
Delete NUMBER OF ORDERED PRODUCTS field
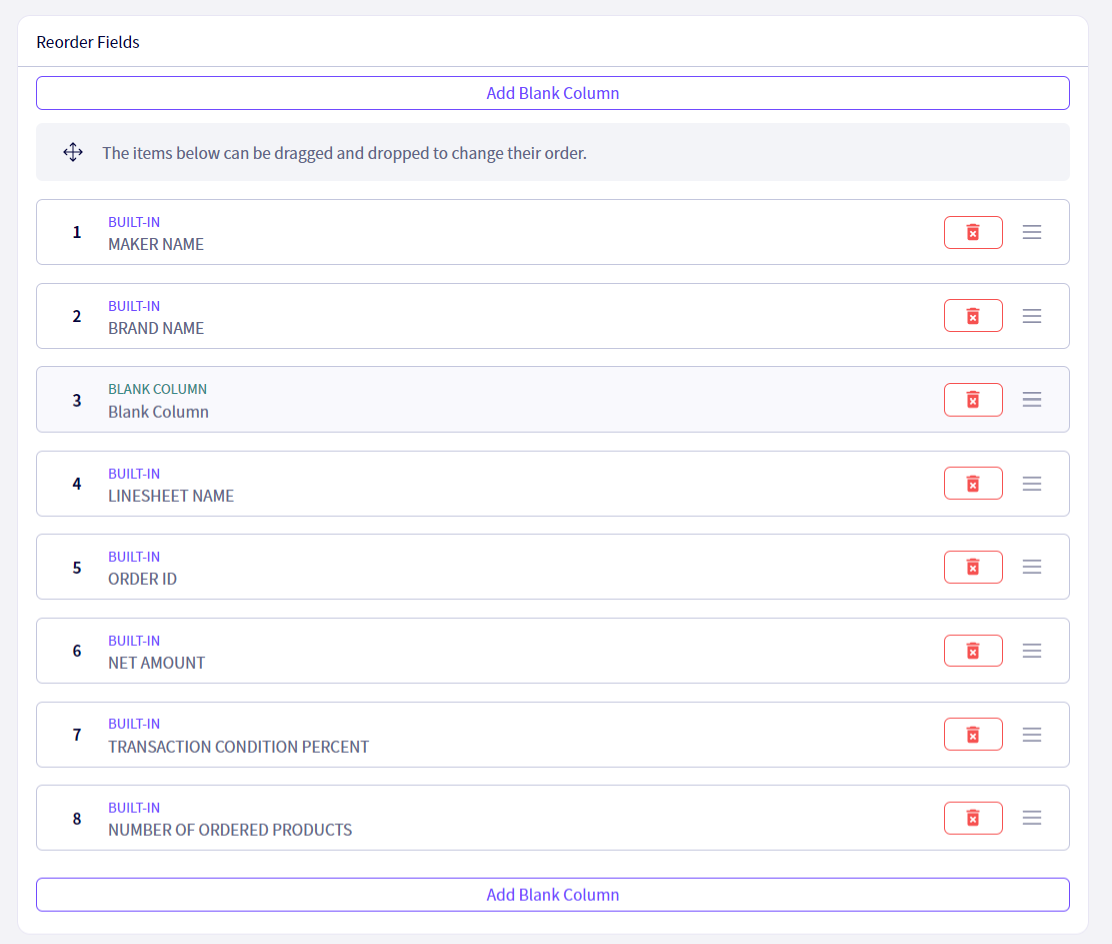click(973, 818)
